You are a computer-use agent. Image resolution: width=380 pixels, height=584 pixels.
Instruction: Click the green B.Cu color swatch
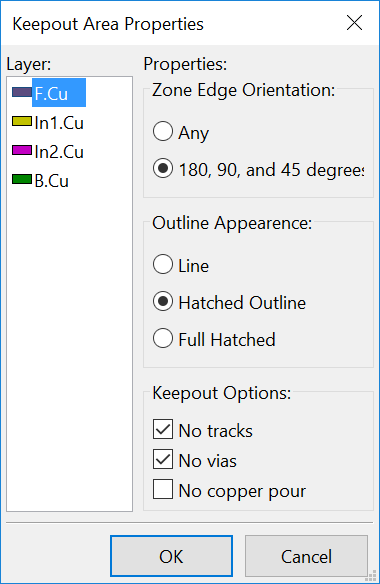pos(22,179)
